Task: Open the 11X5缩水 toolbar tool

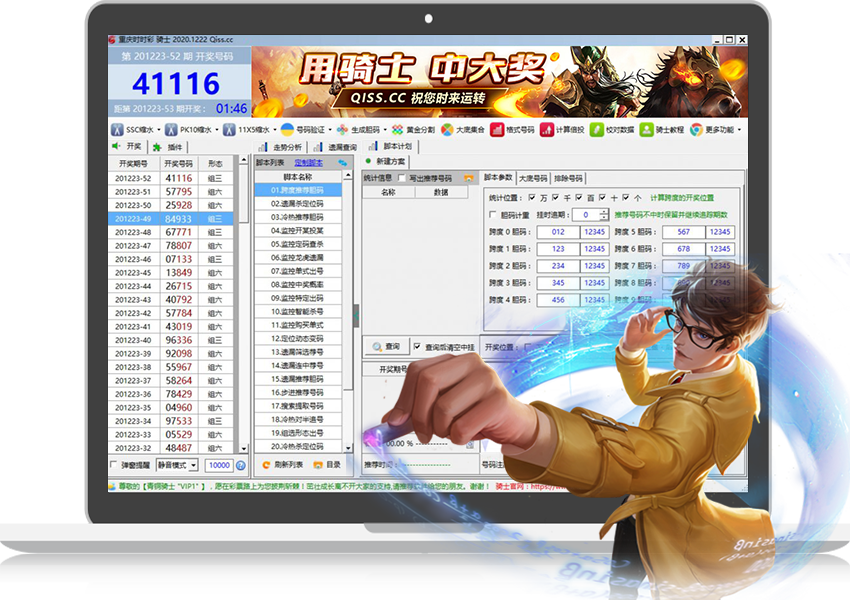Action: (x=247, y=130)
